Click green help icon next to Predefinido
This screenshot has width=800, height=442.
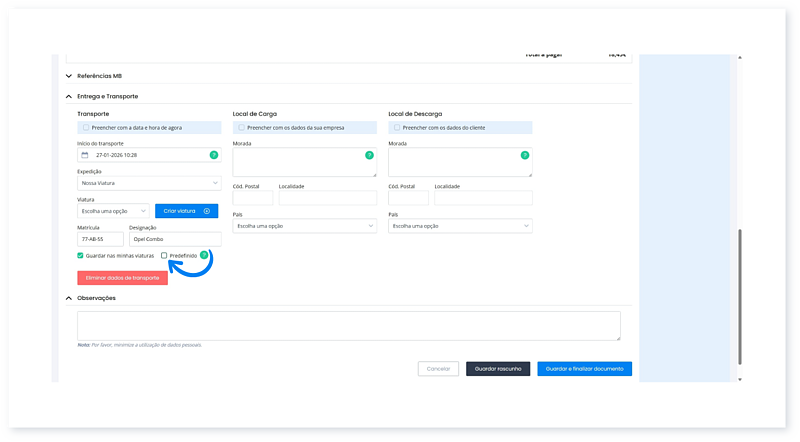(204, 255)
